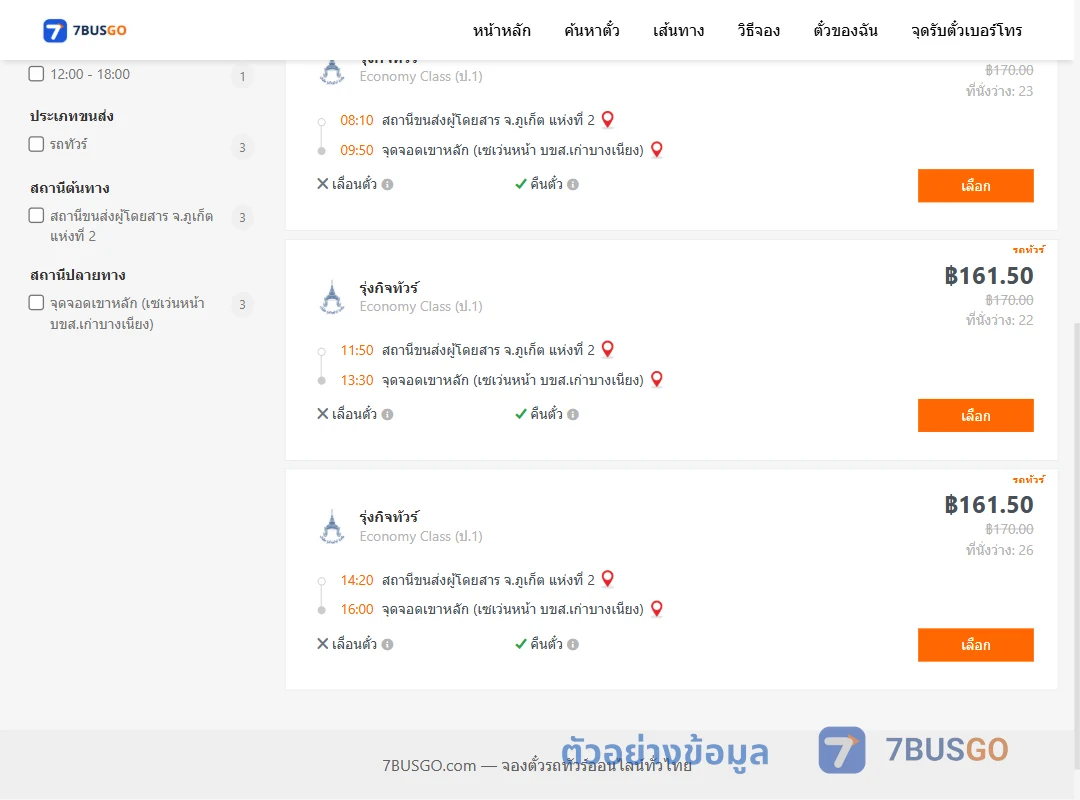Open reschedule info icon on 14:20 trip

tap(388, 645)
